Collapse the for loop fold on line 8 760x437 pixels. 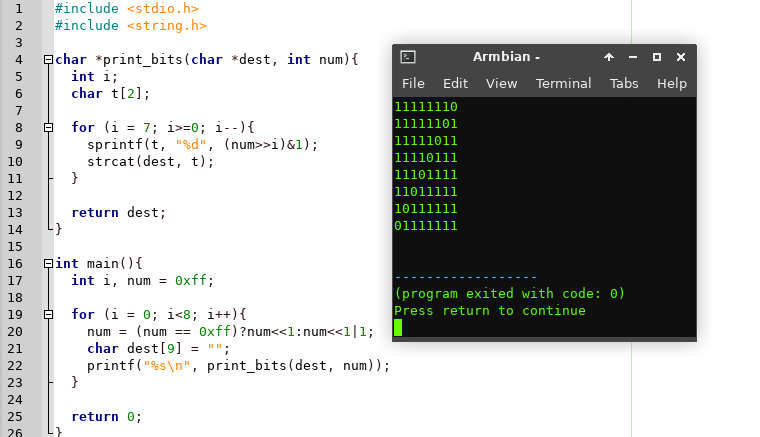click(48, 127)
